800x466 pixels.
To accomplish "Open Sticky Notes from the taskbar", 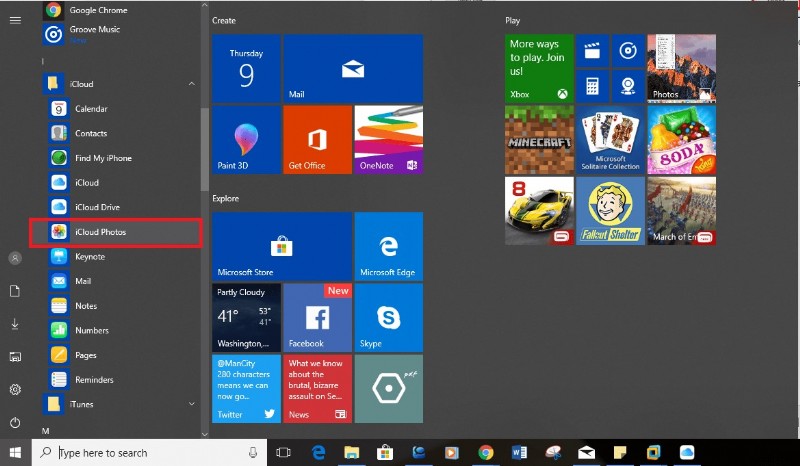I will tap(619, 452).
